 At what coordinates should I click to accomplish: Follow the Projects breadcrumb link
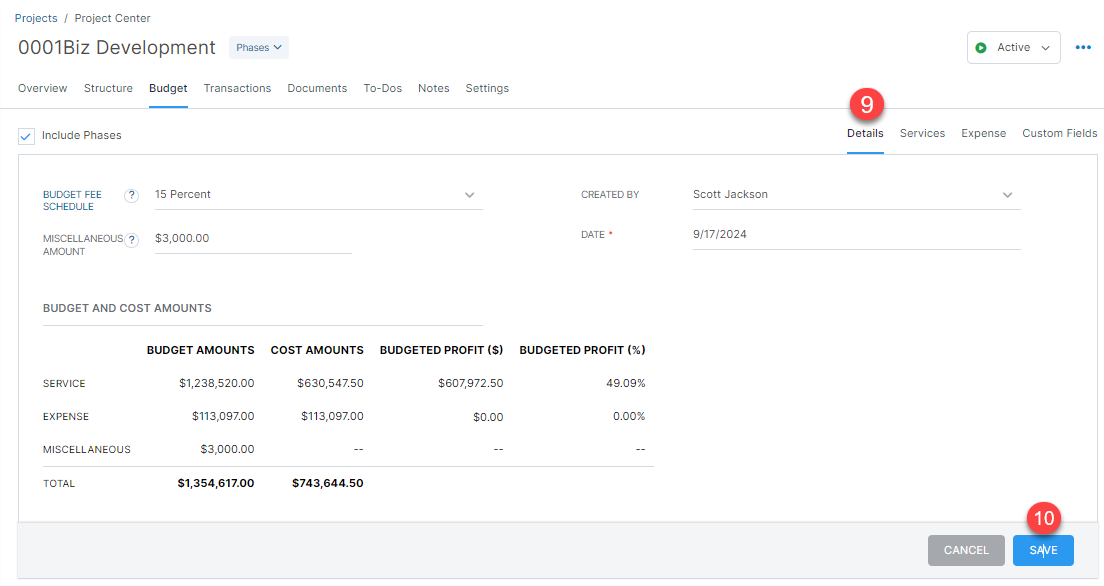[36, 18]
